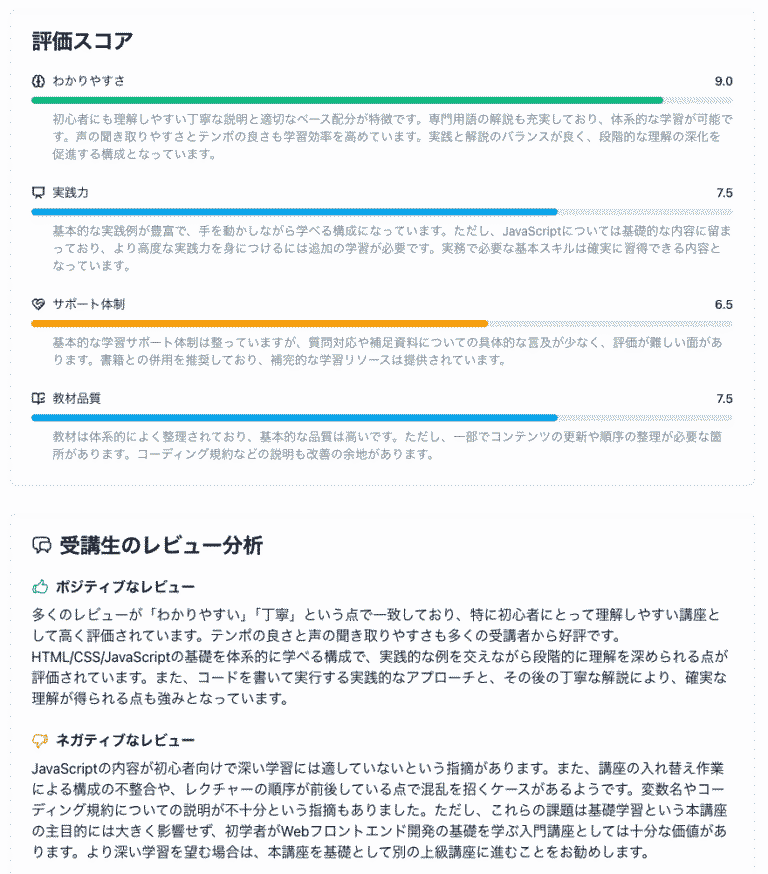
Task: Select the 6.5 score for サポート体制
Action: click(723, 304)
